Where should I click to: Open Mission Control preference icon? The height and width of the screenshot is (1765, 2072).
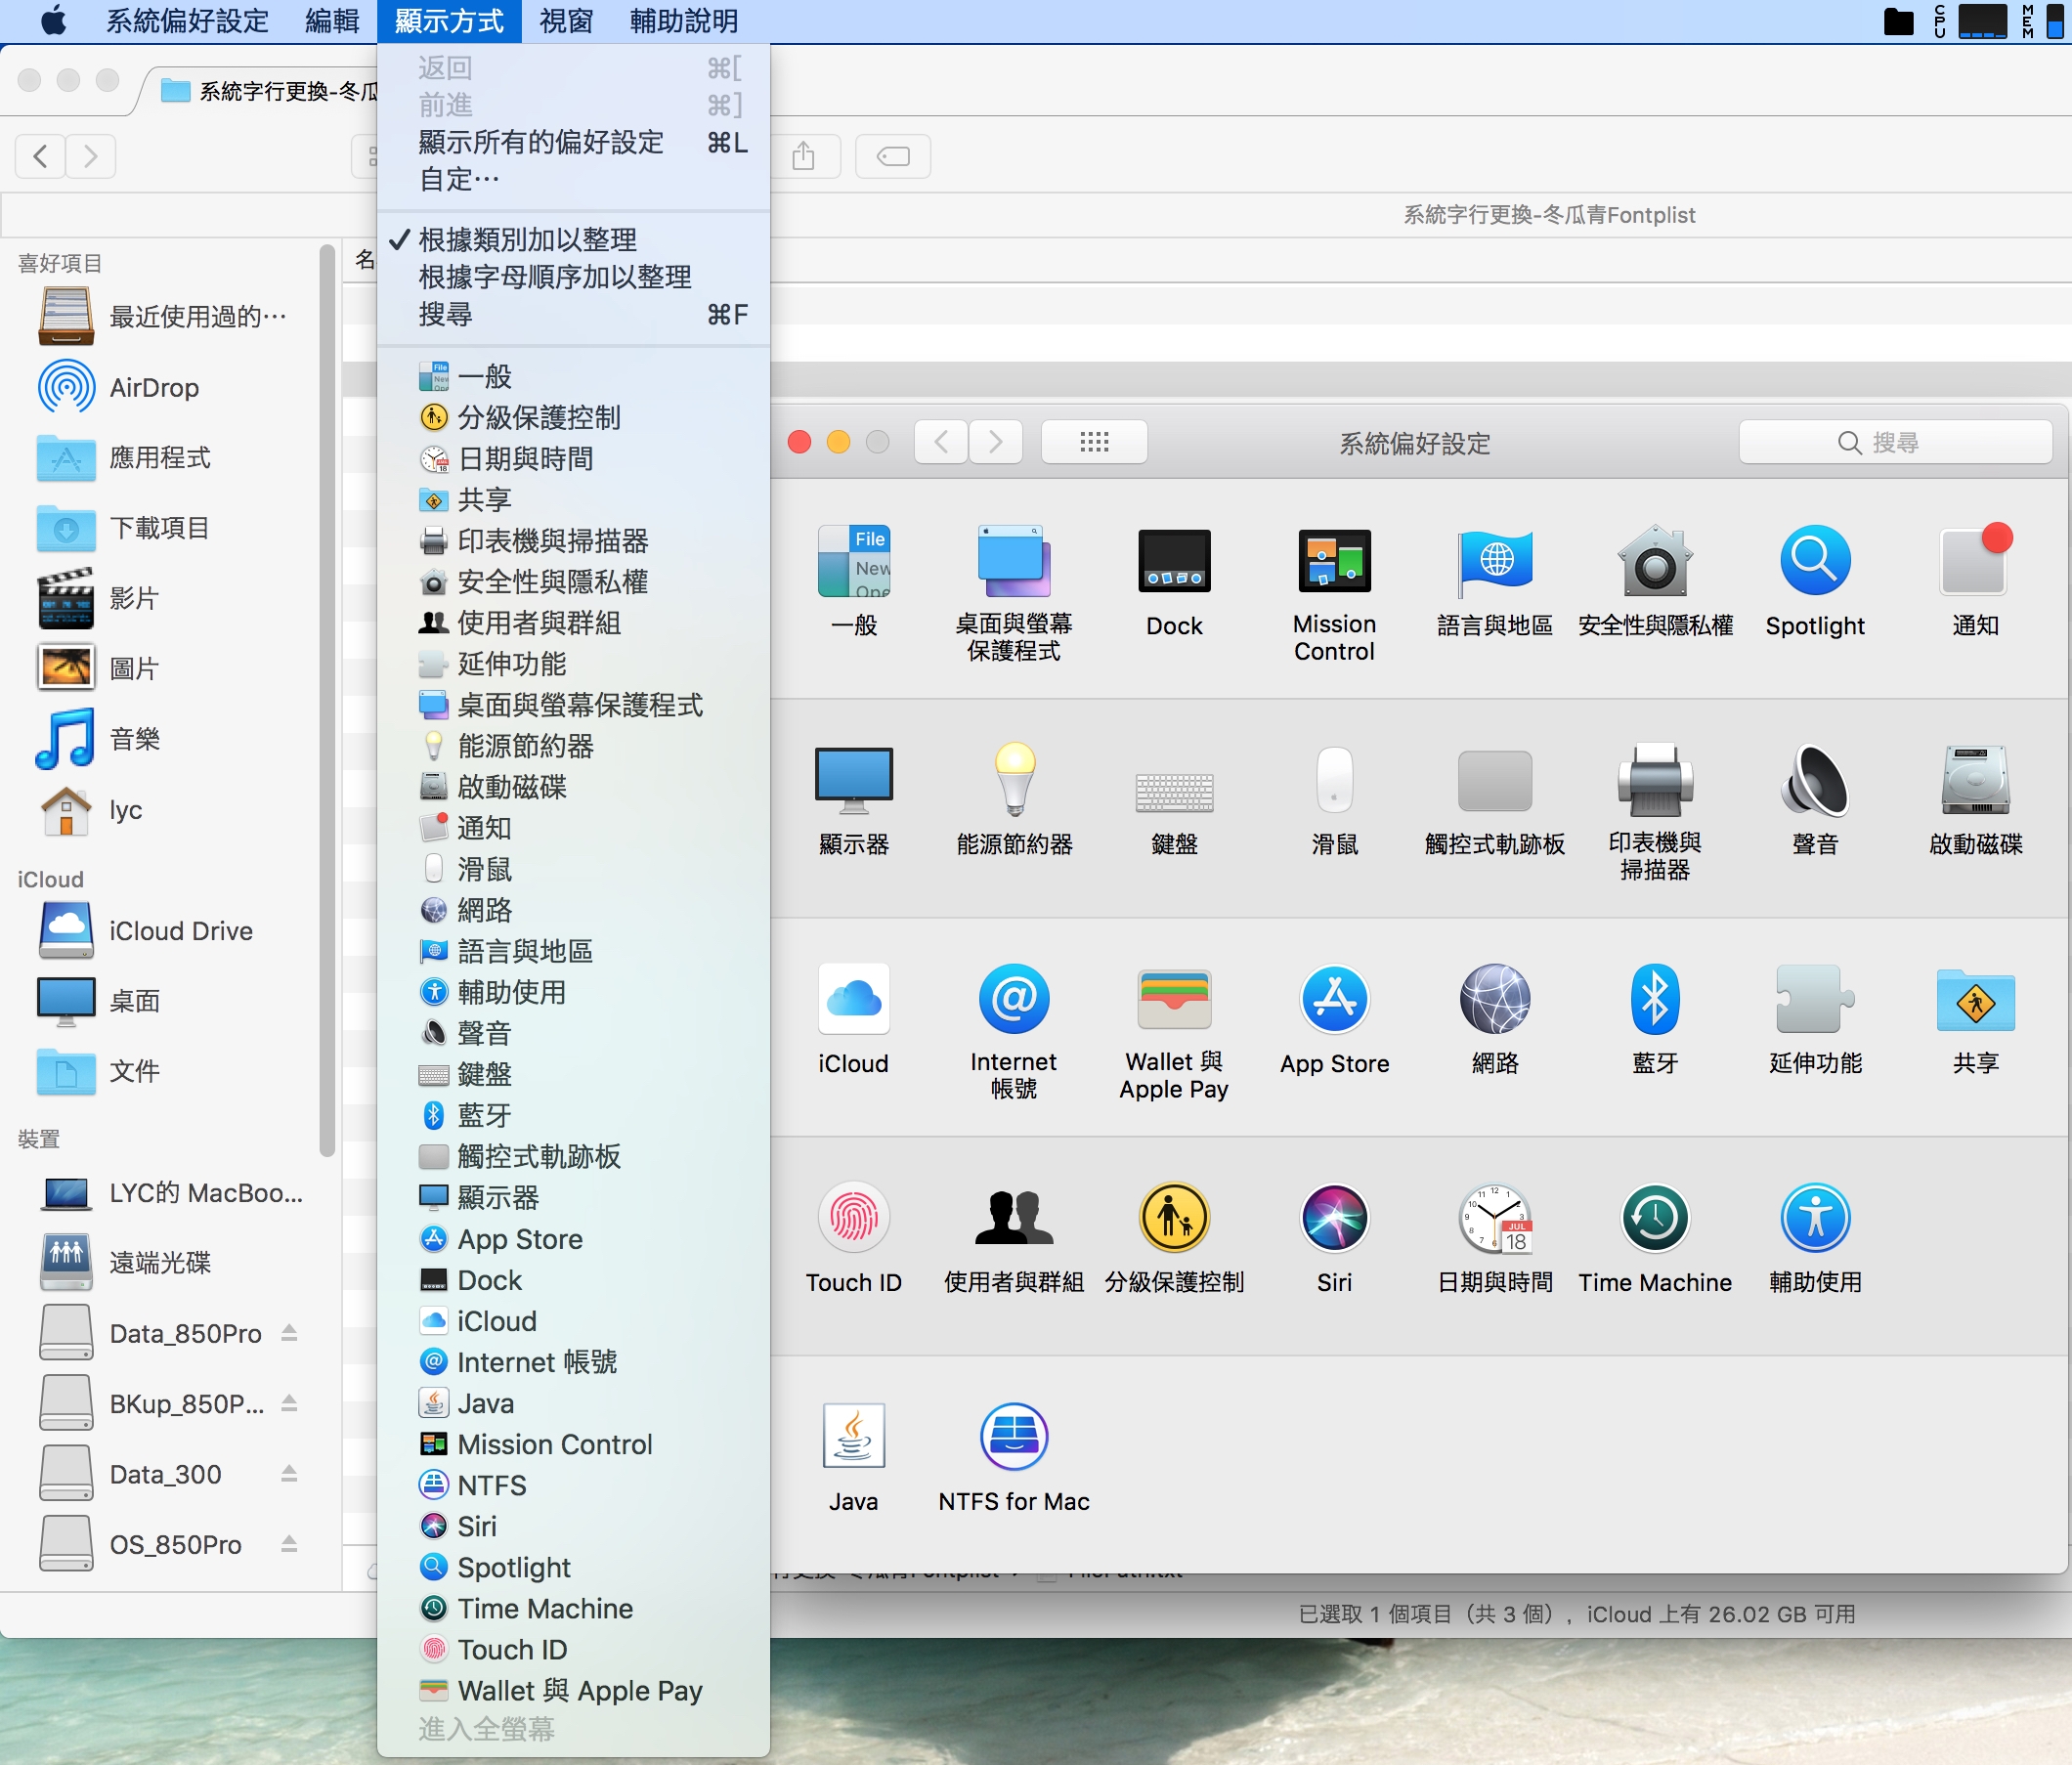tap(1334, 562)
